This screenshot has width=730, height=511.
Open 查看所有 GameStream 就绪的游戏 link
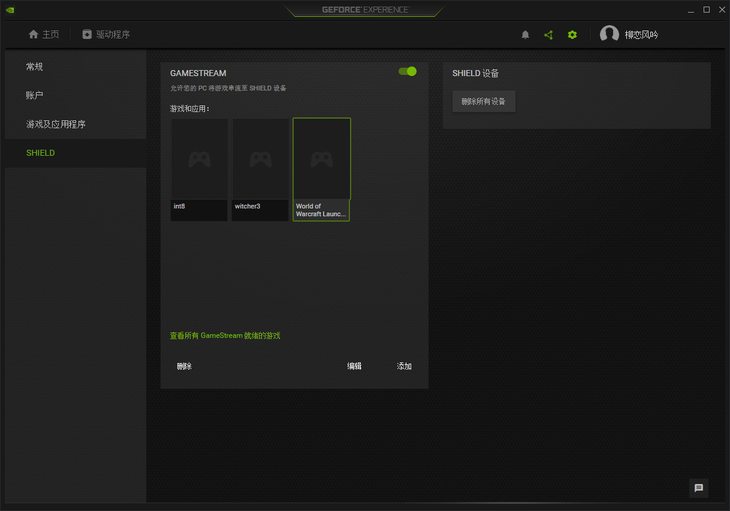225,336
